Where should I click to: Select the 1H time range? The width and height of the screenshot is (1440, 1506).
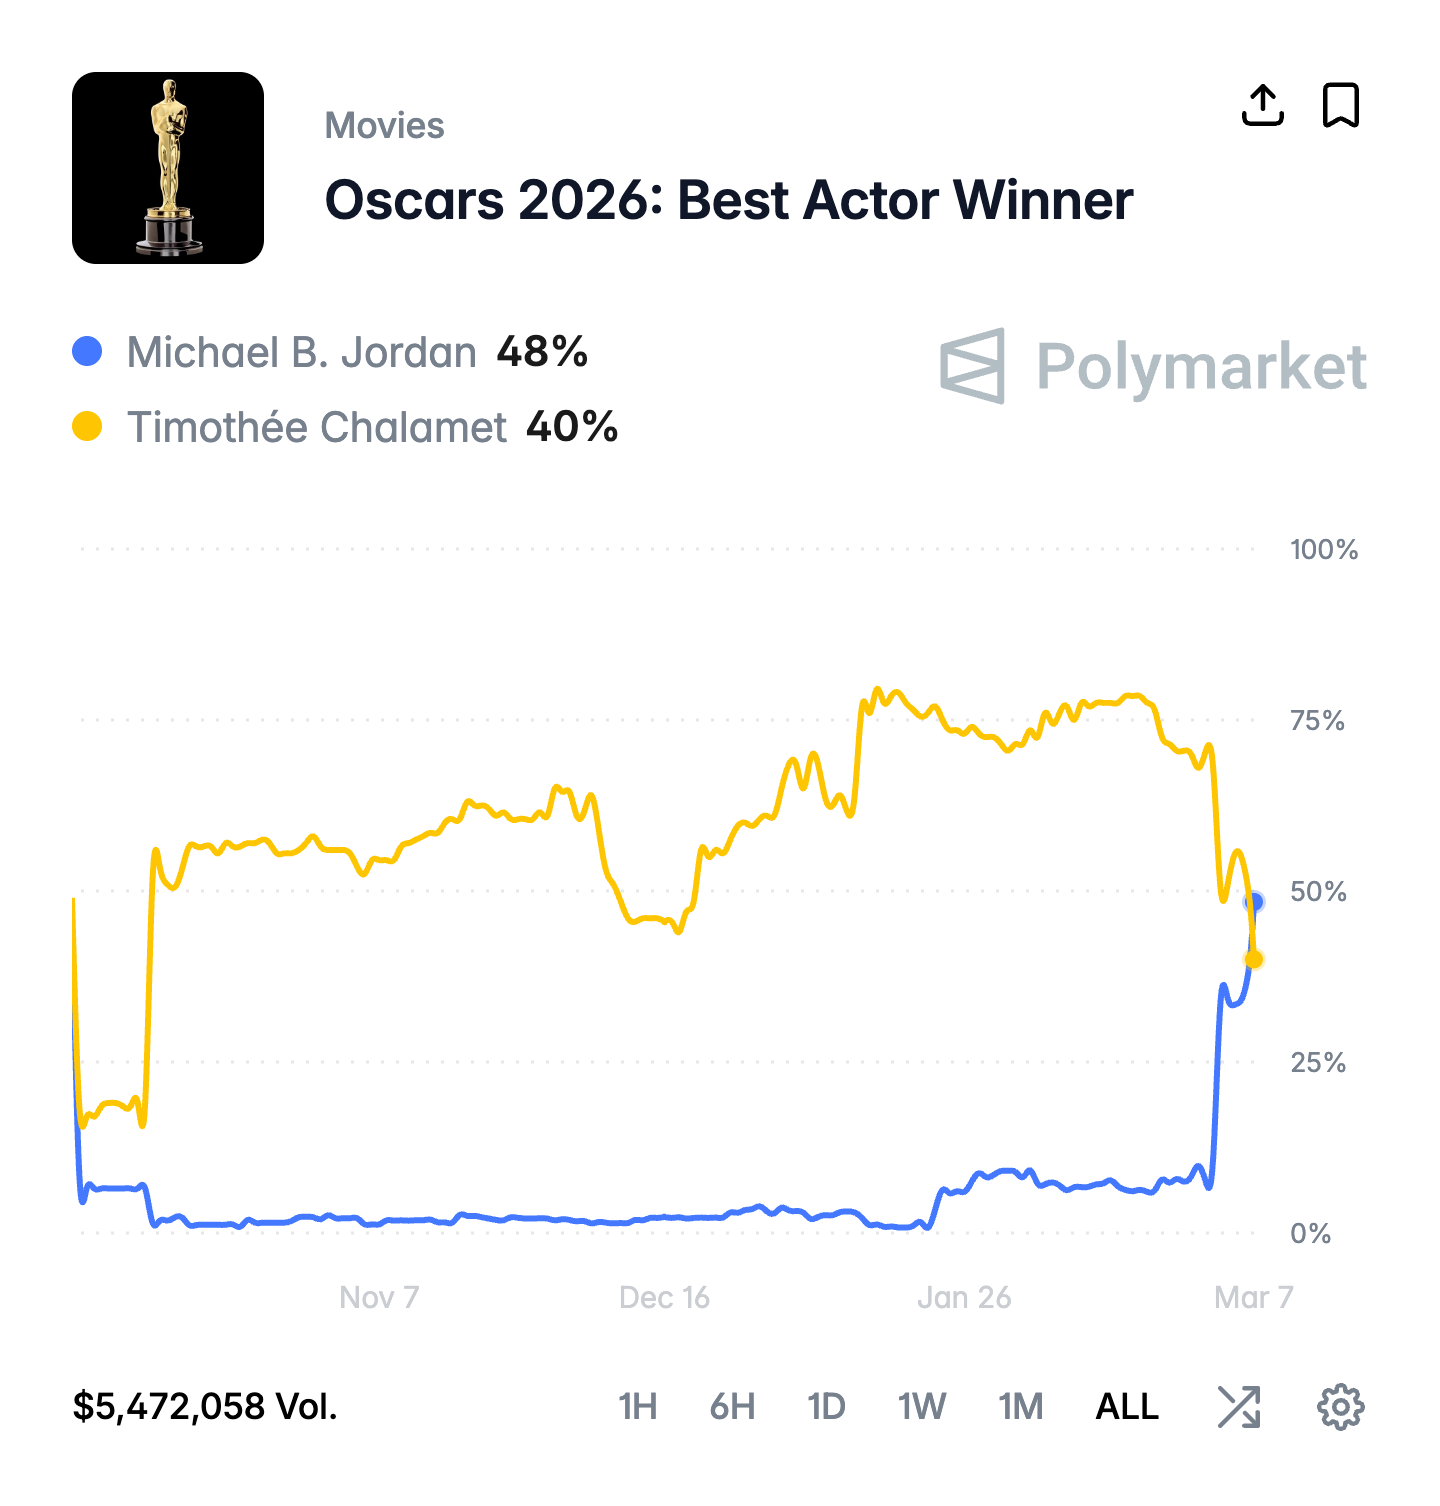click(638, 1407)
